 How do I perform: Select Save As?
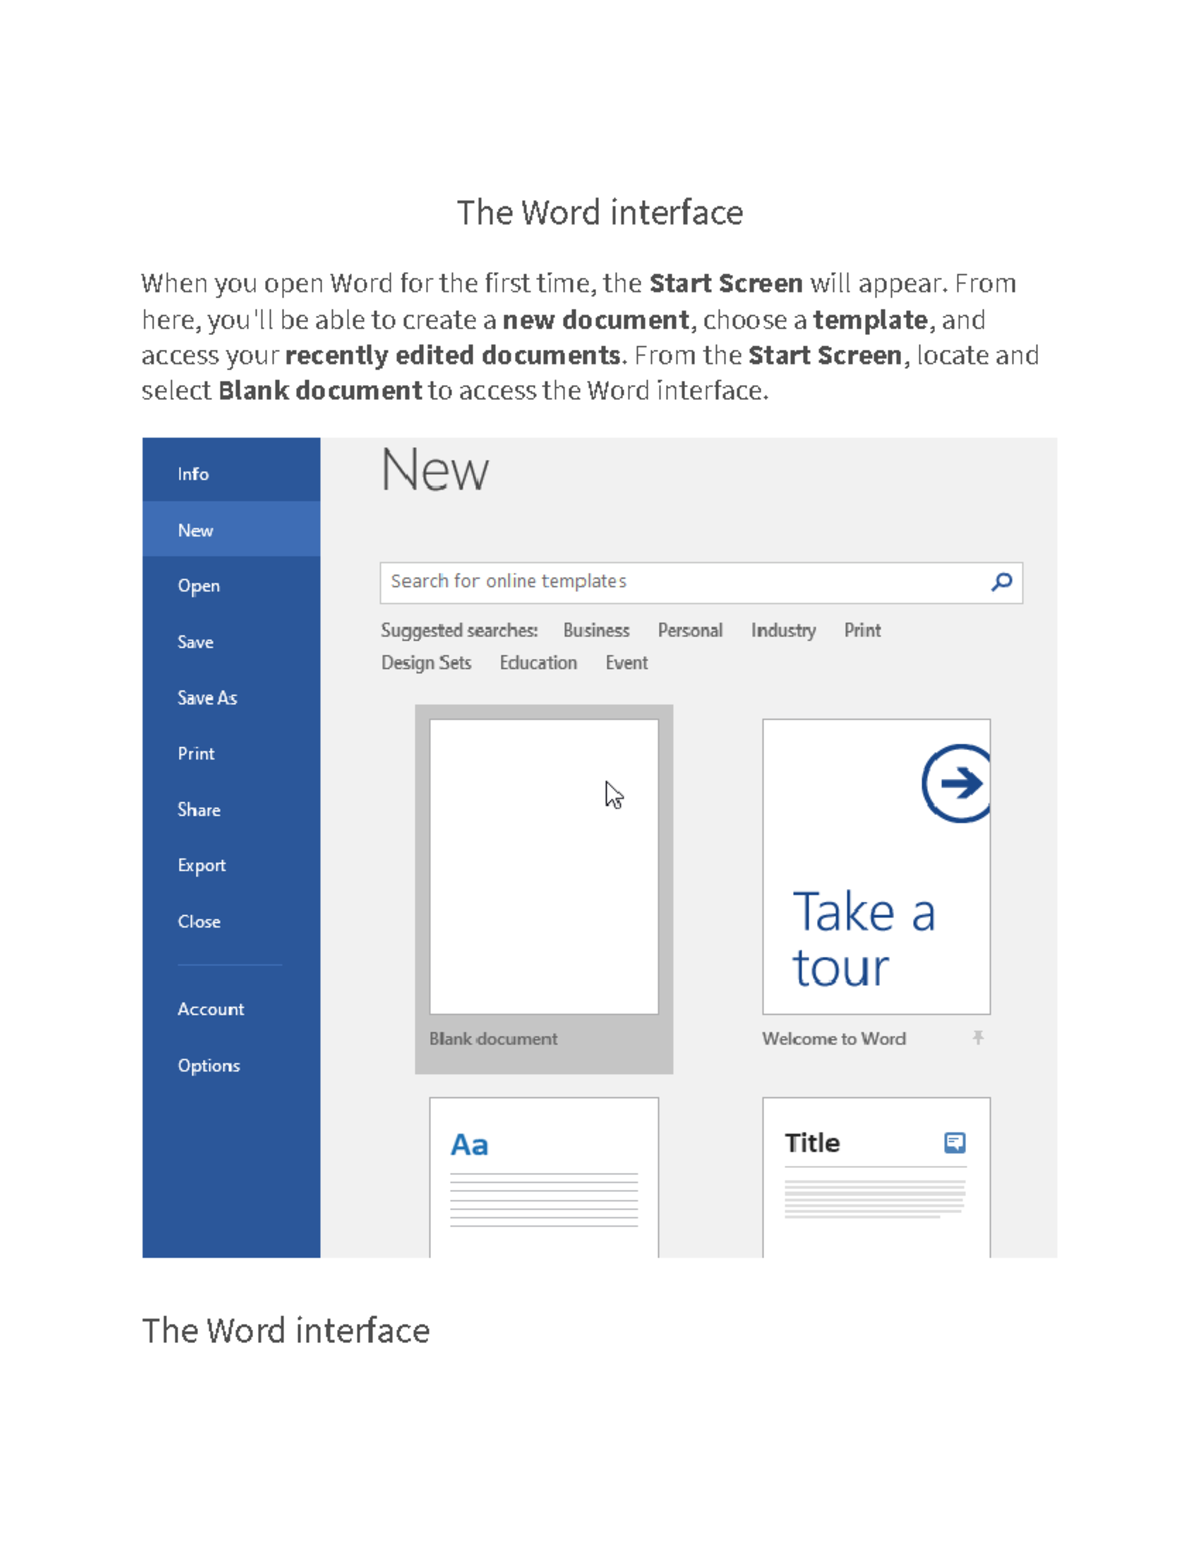[x=206, y=698]
